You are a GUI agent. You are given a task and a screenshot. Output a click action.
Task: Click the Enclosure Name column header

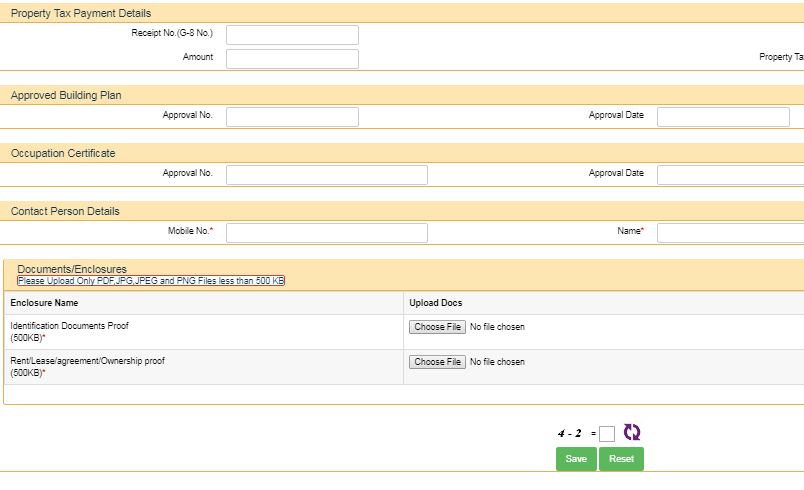(x=44, y=303)
